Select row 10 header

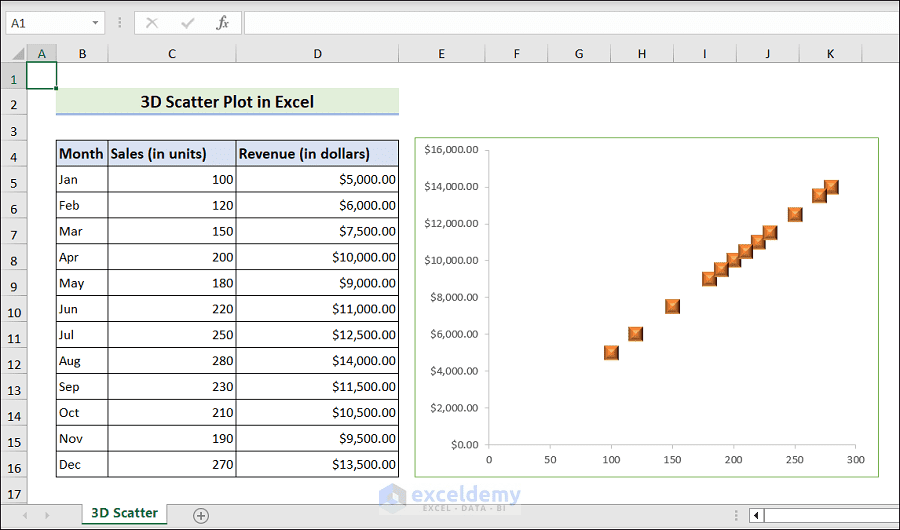[x=14, y=311]
